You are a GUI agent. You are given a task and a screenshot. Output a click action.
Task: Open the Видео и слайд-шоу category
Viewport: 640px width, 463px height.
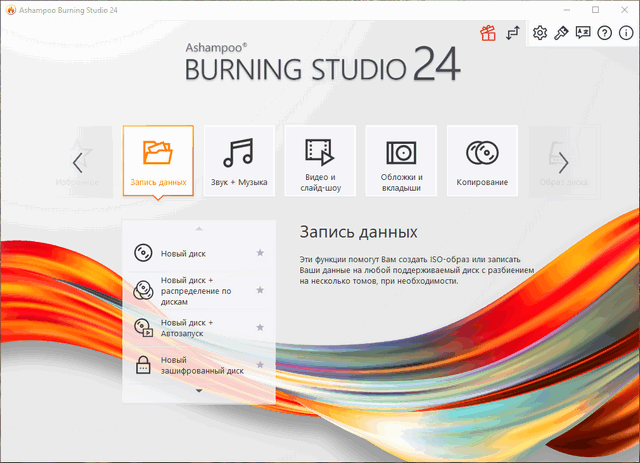pos(320,161)
